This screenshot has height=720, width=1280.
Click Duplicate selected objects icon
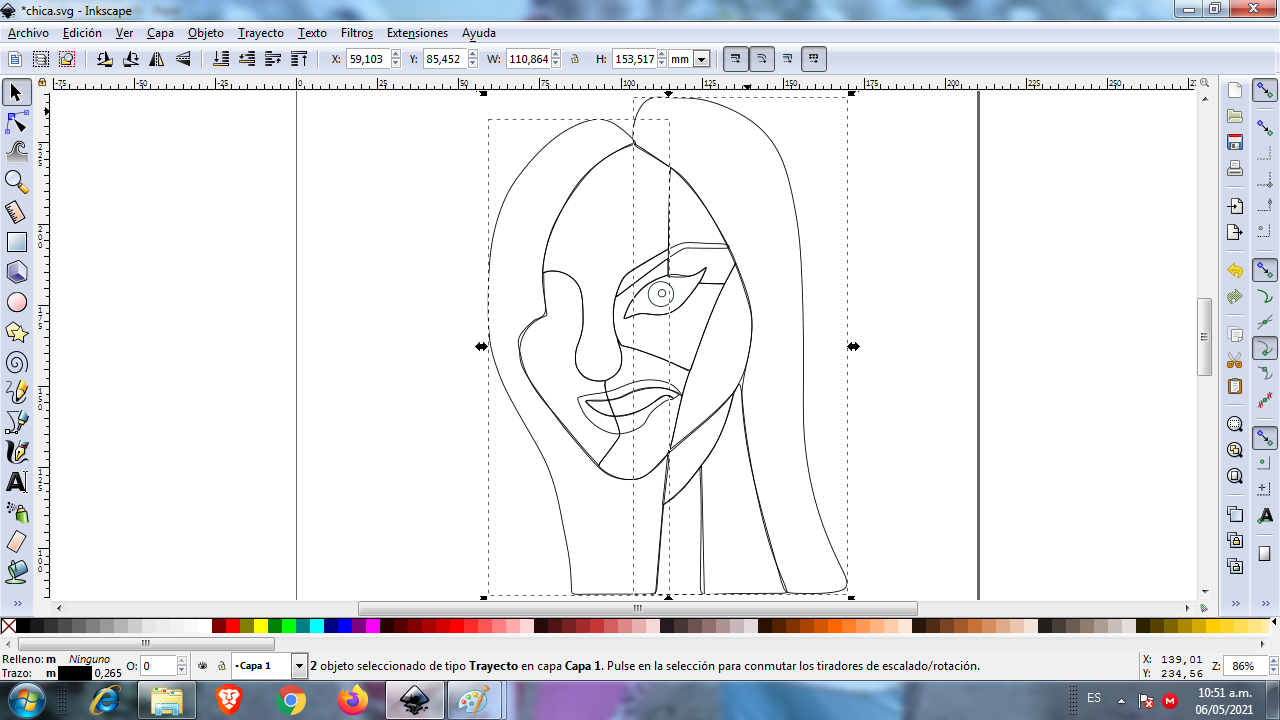pos(1235,515)
